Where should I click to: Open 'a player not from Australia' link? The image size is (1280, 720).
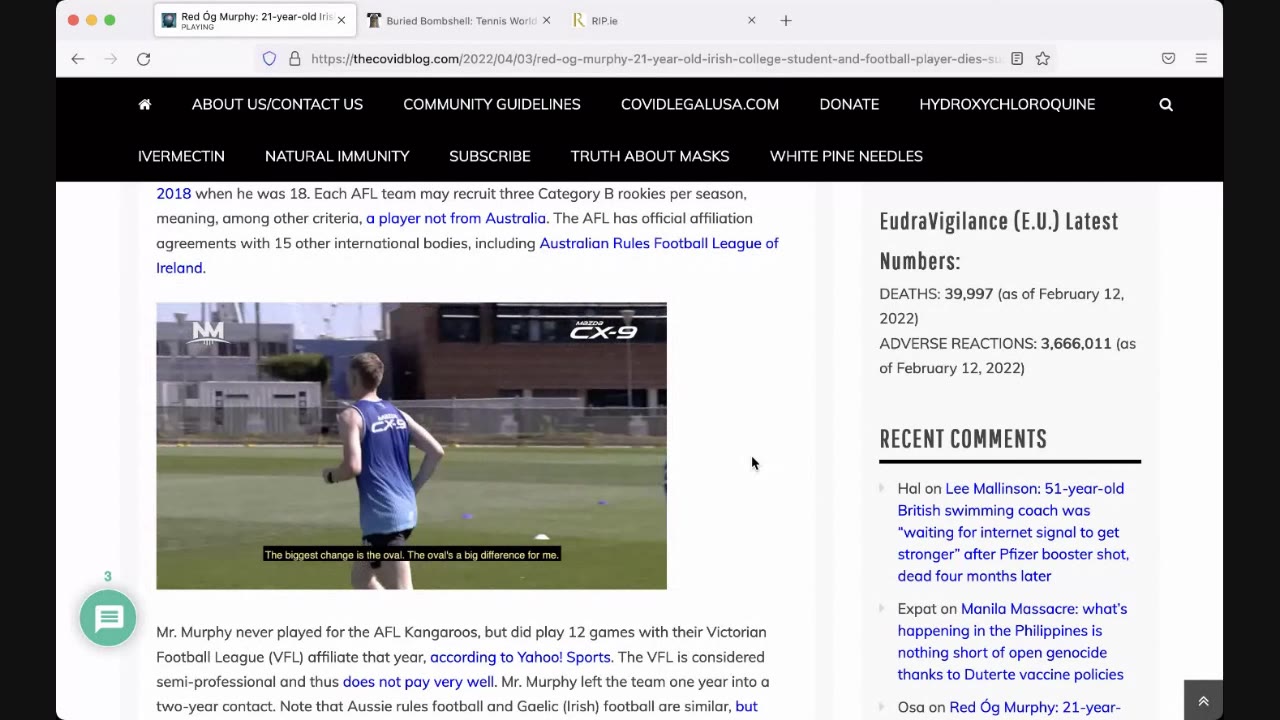click(456, 218)
